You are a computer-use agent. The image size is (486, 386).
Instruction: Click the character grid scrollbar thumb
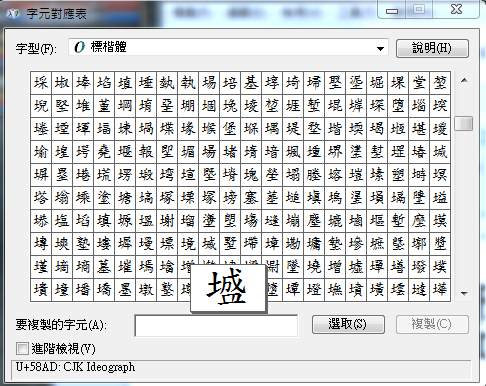click(x=464, y=124)
